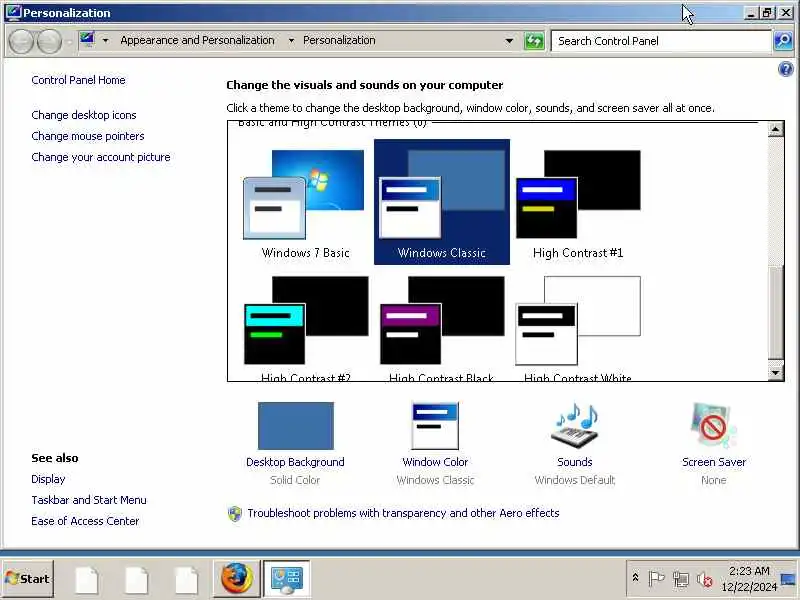Viewport: 800px width, 600px height.
Task: Click the network icon in system tray
Action: [x=680, y=579]
